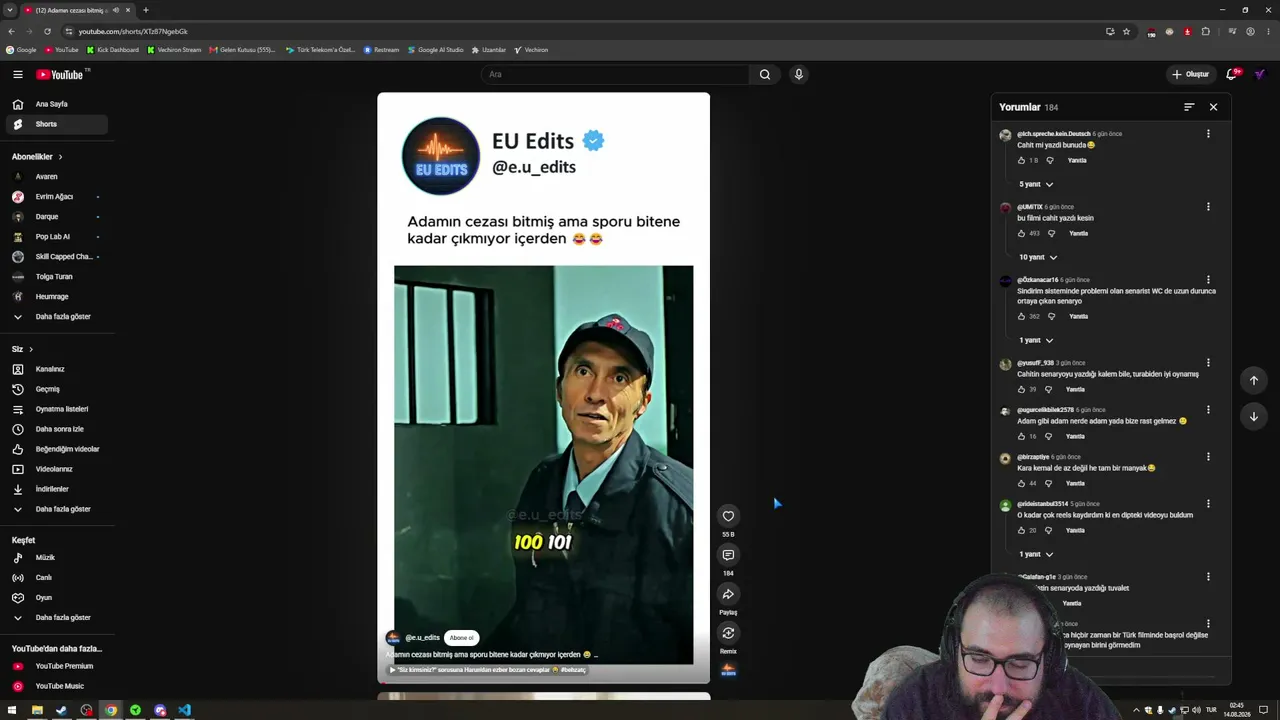The image size is (1280, 720).
Task: Expand '1 yanıt' under the @eddelstanbul3514 comment
Action: [x=1036, y=554]
